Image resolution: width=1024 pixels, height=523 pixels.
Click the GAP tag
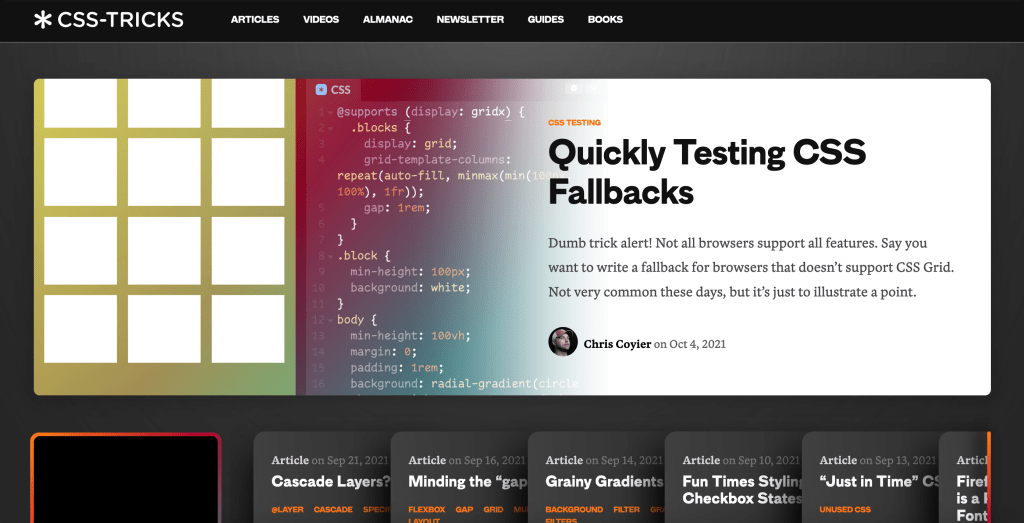click(x=464, y=509)
